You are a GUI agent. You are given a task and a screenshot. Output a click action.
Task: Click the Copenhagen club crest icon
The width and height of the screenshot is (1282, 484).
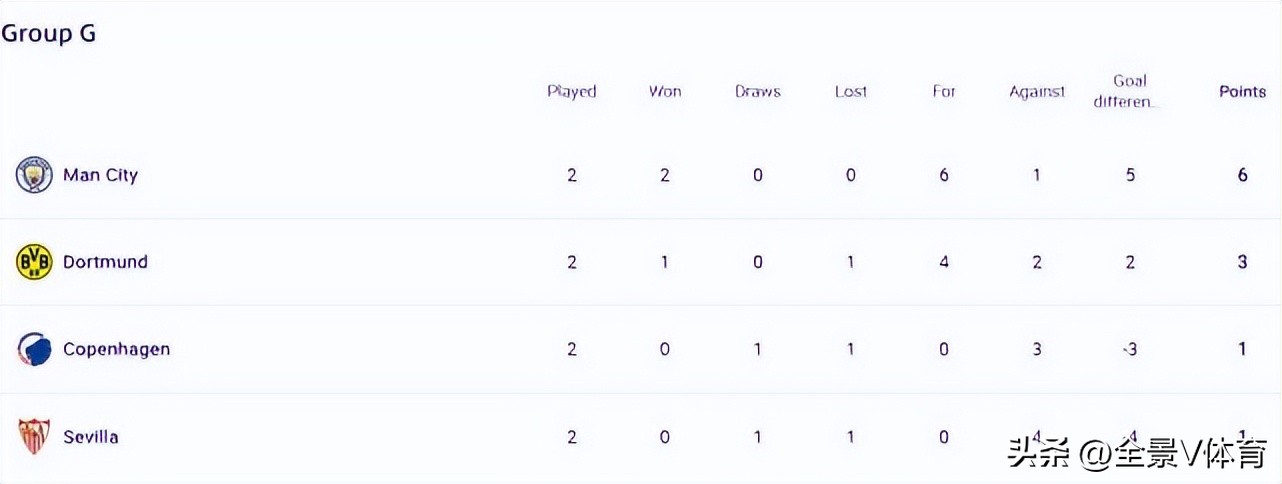(x=34, y=349)
